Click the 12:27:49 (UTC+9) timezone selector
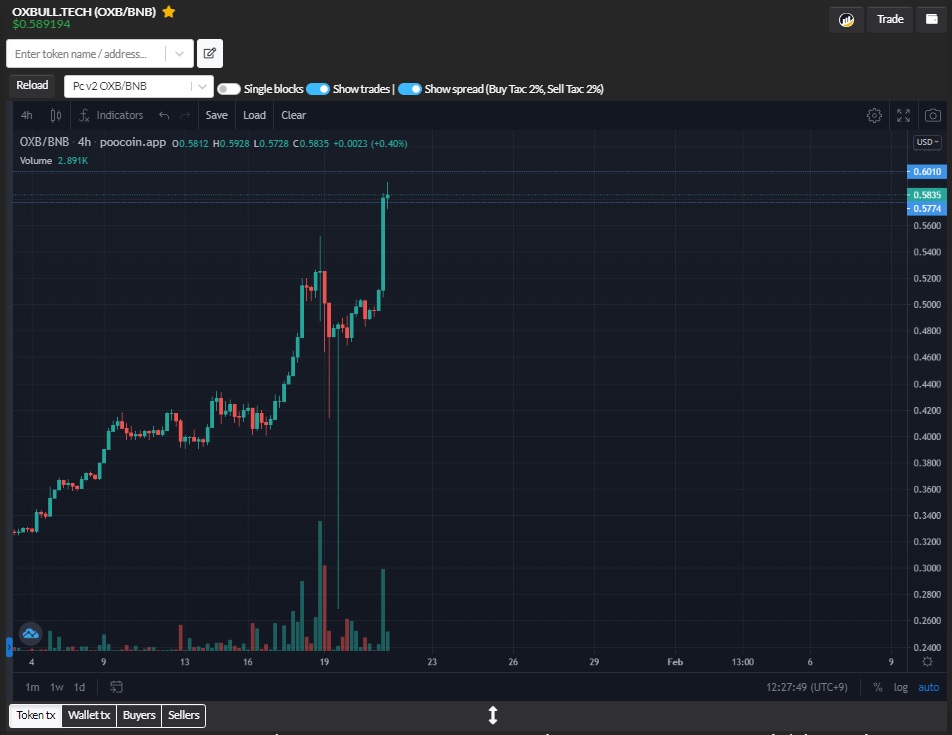 (806, 687)
